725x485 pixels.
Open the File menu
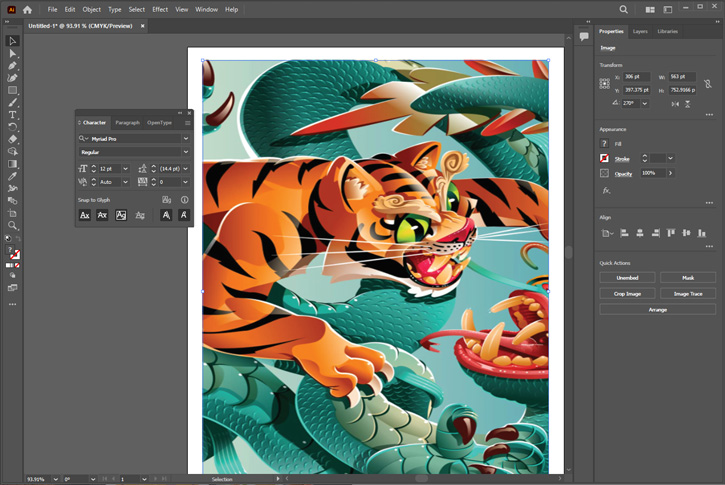(x=52, y=9)
